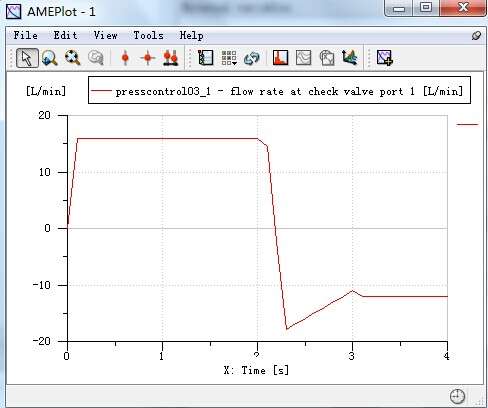
Task: Click the zoom-to-fit autoscale icon
Action: pyautogui.click(x=73, y=58)
